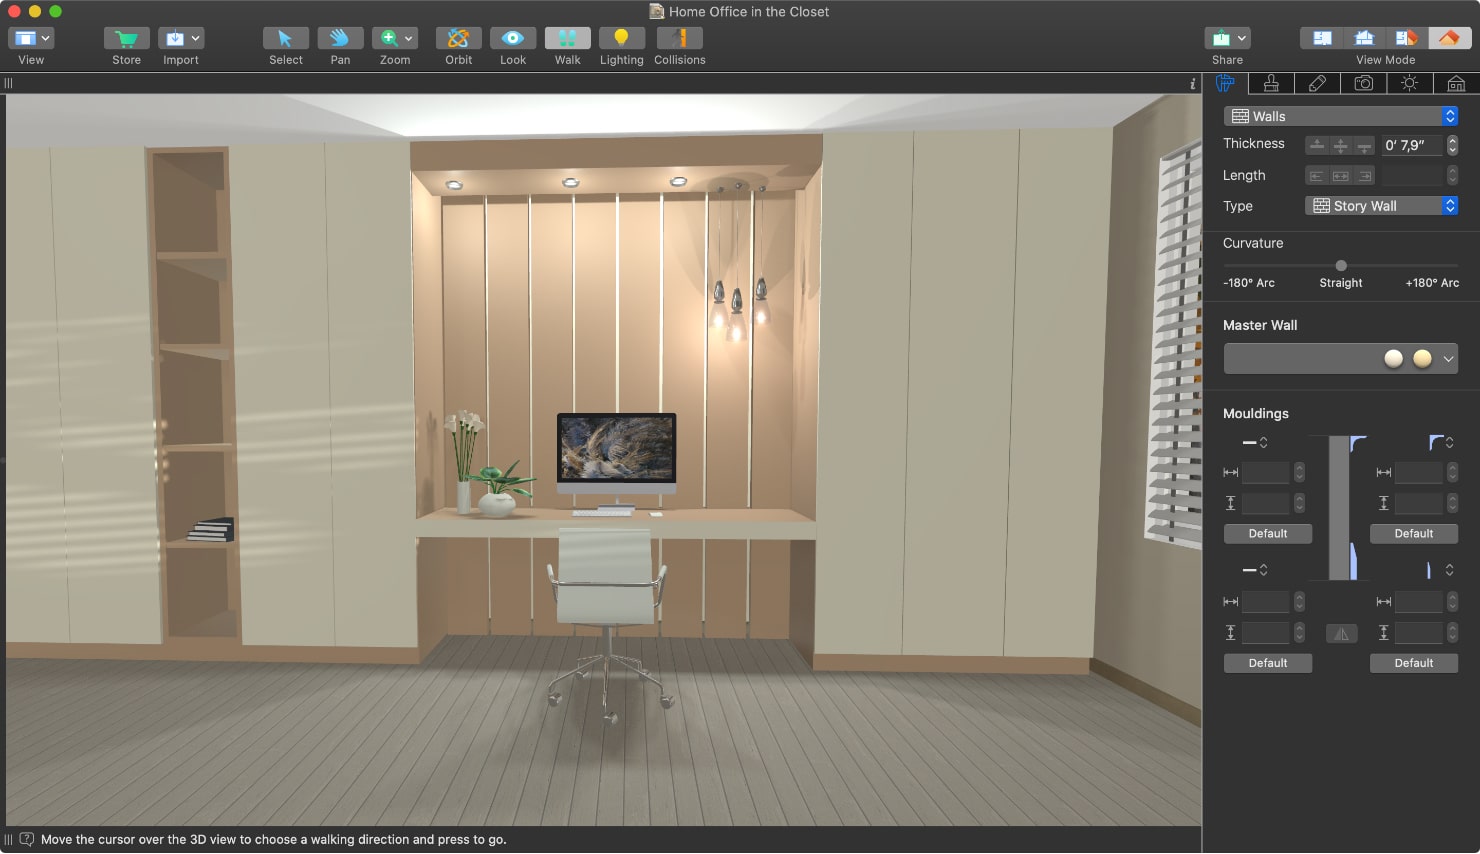Activate the Pan tool

pos(340,40)
